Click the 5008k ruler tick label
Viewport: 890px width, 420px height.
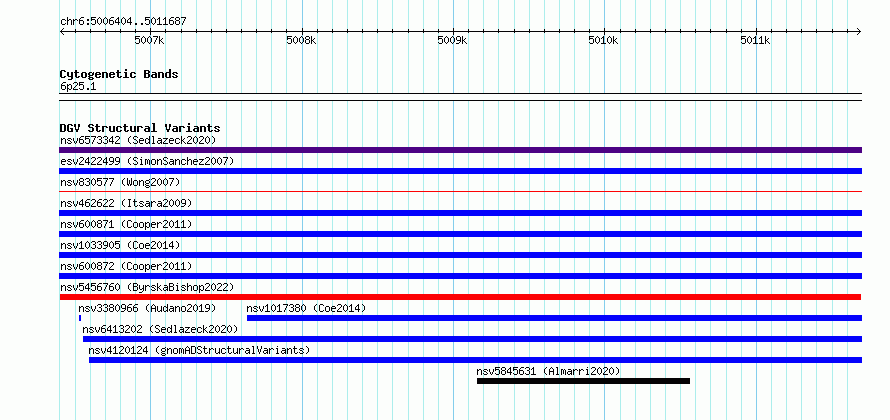coord(301,41)
